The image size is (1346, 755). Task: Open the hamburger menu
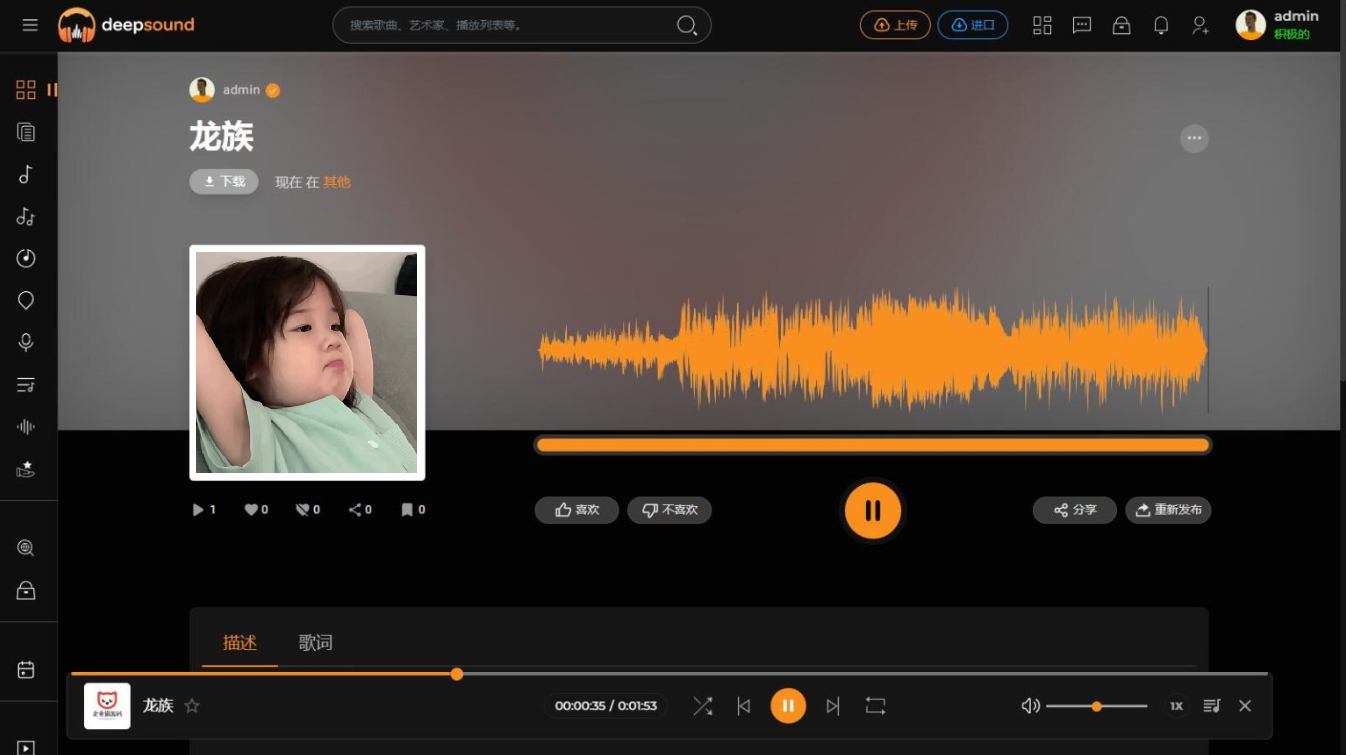point(30,25)
